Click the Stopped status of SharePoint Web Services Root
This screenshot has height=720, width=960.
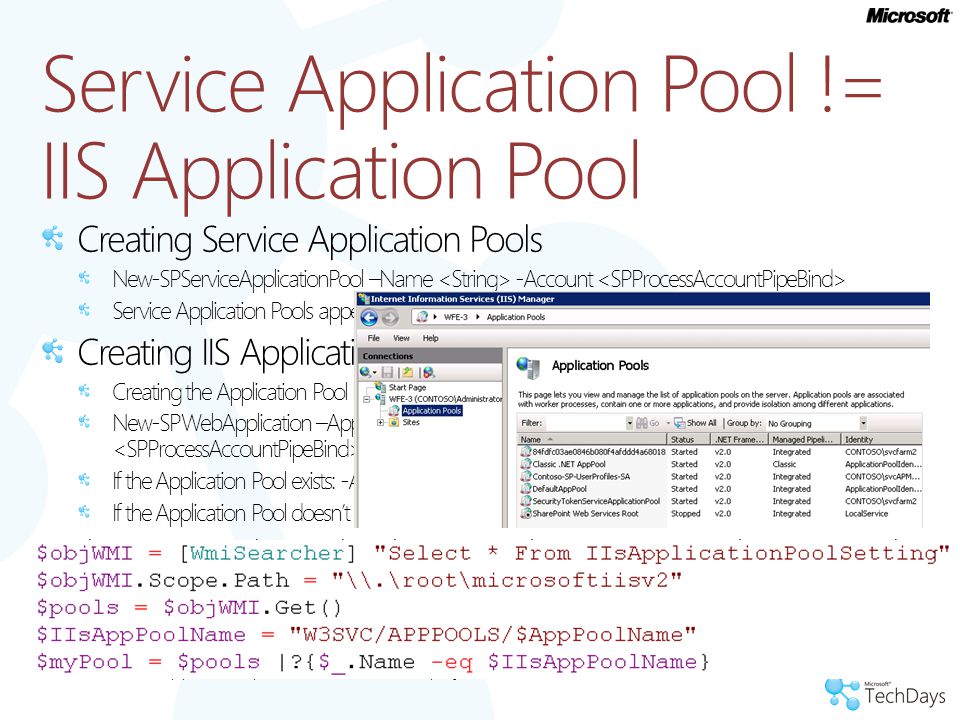[686, 514]
